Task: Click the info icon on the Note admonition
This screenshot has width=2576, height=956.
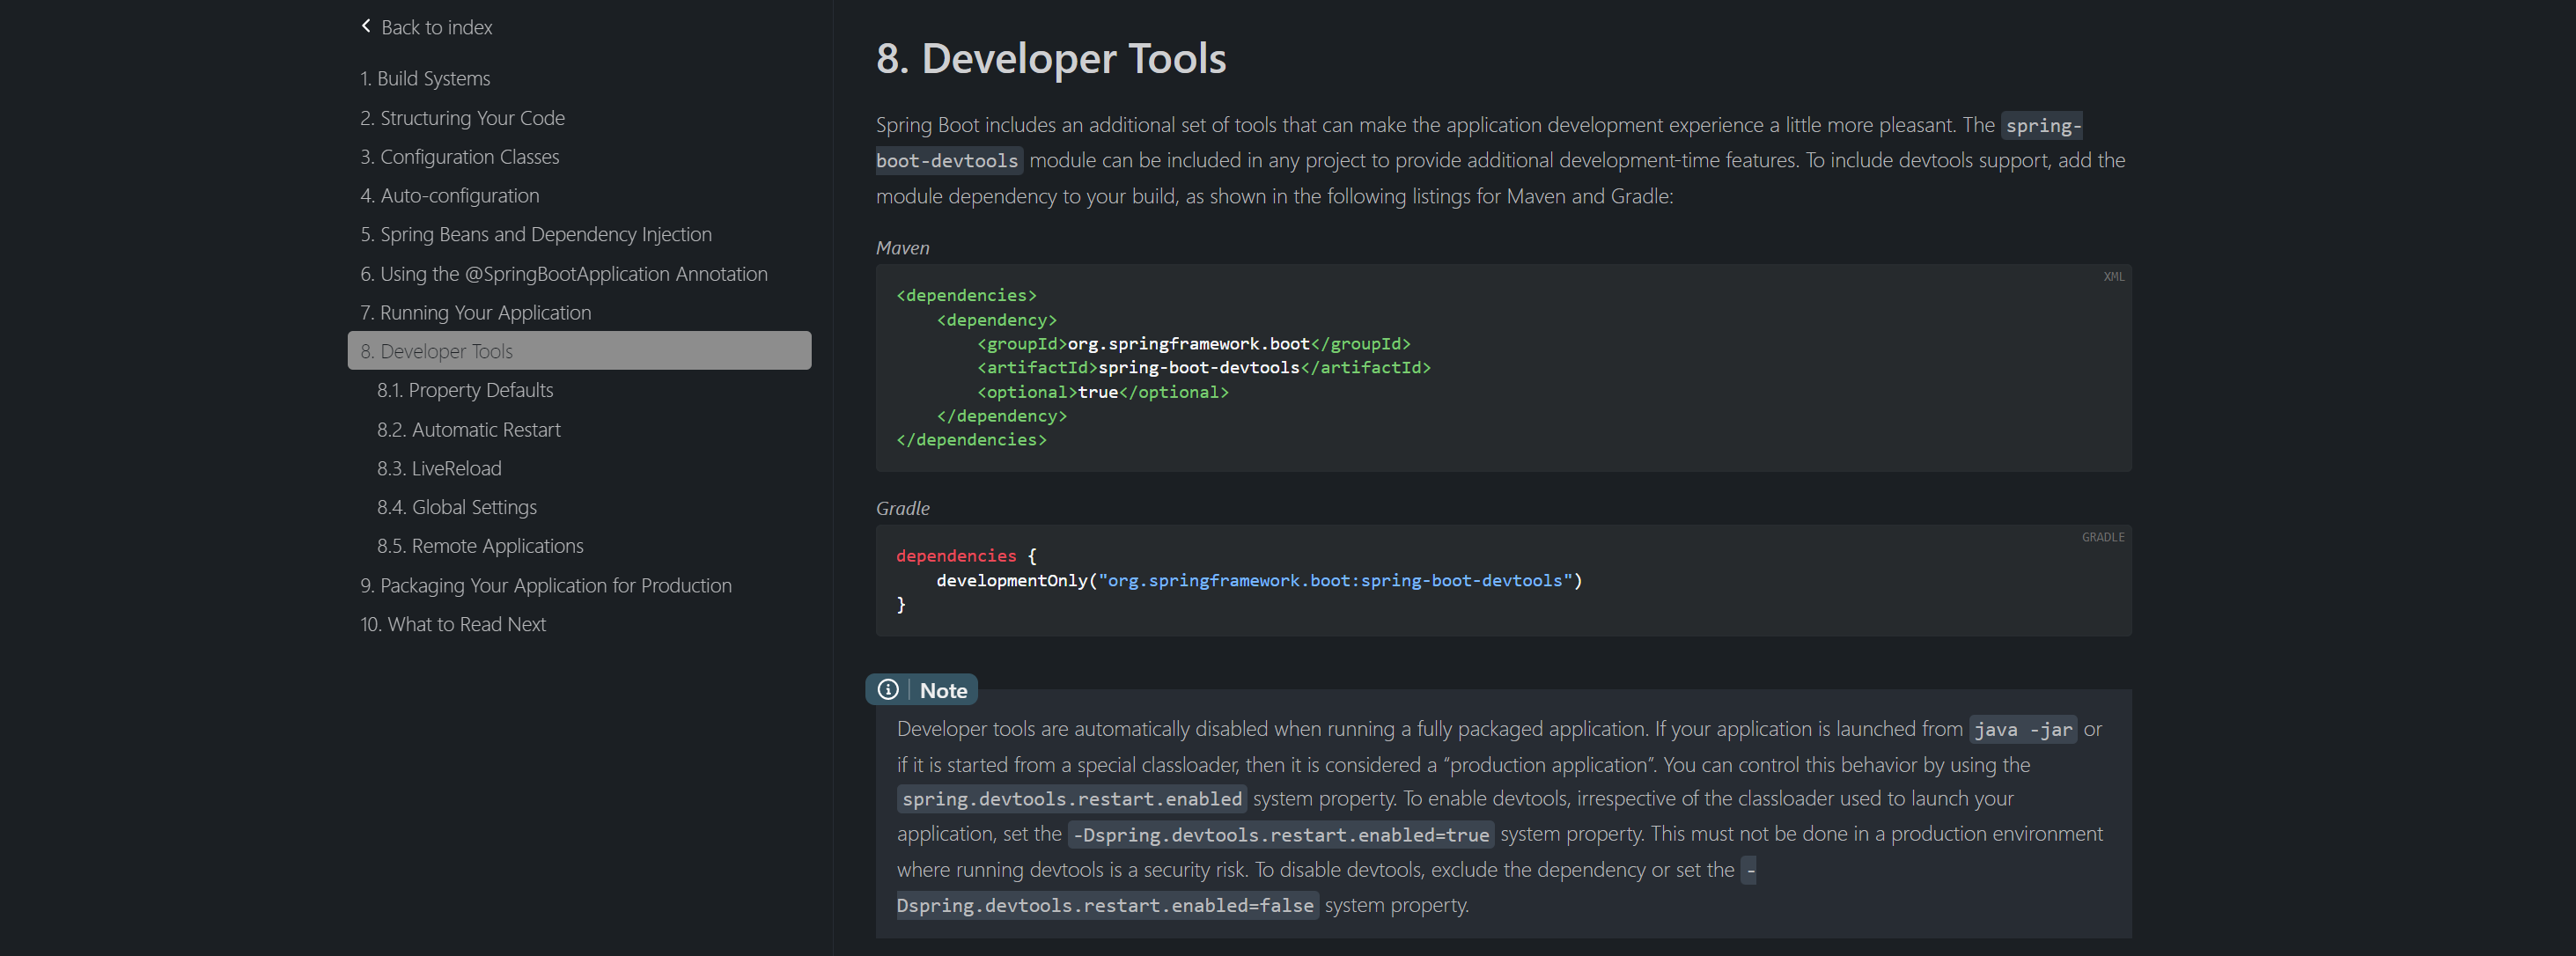Action: click(888, 690)
